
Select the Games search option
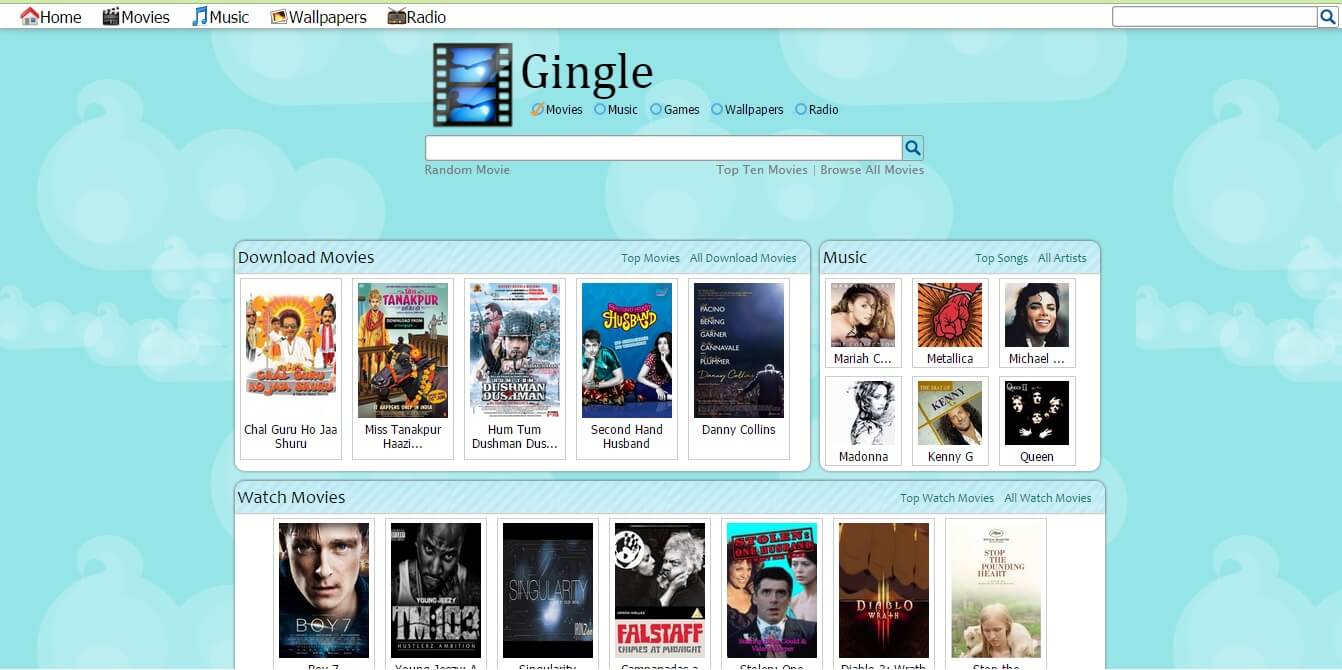tap(674, 110)
